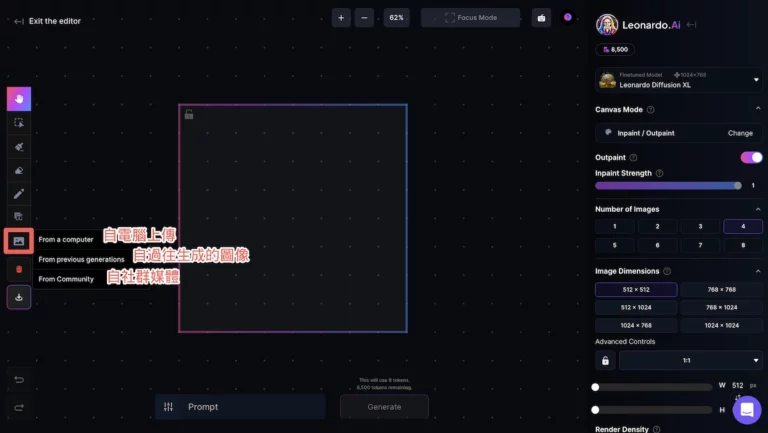Open the Leonardo Diffusion XL model dropdown
The width and height of the screenshot is (768, 433).
click(x=679, y=80)
